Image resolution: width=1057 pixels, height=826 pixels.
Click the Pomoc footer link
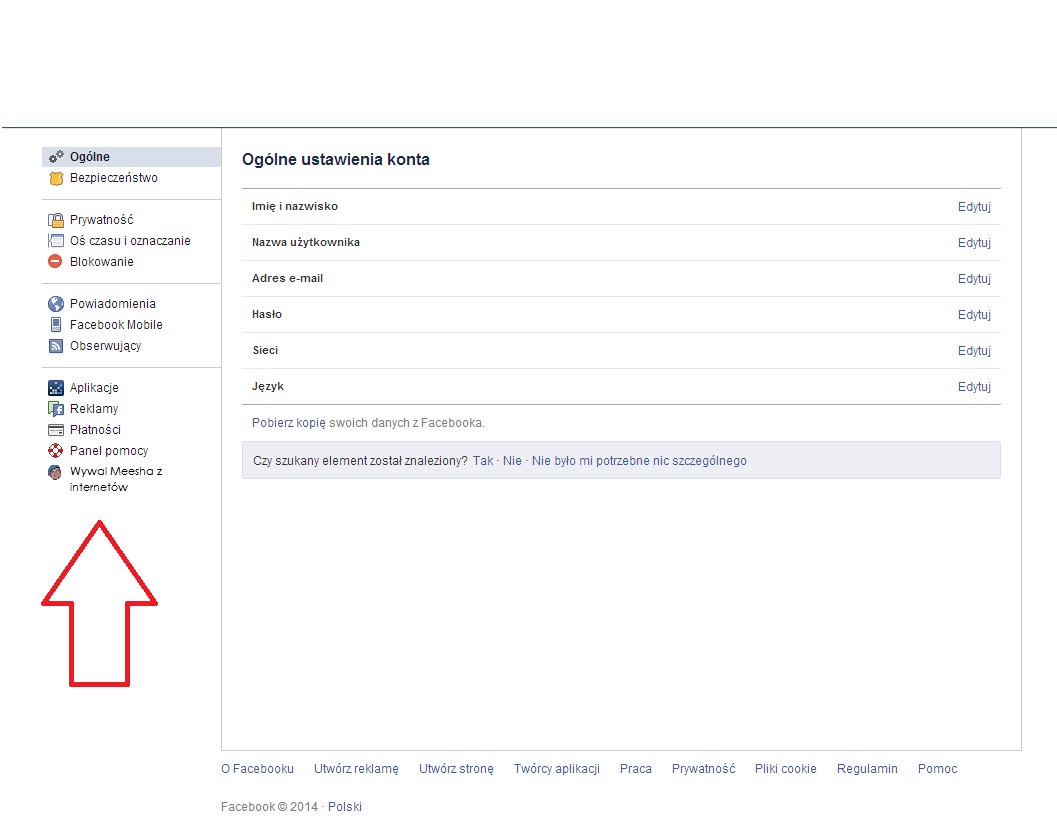[937, 769]
